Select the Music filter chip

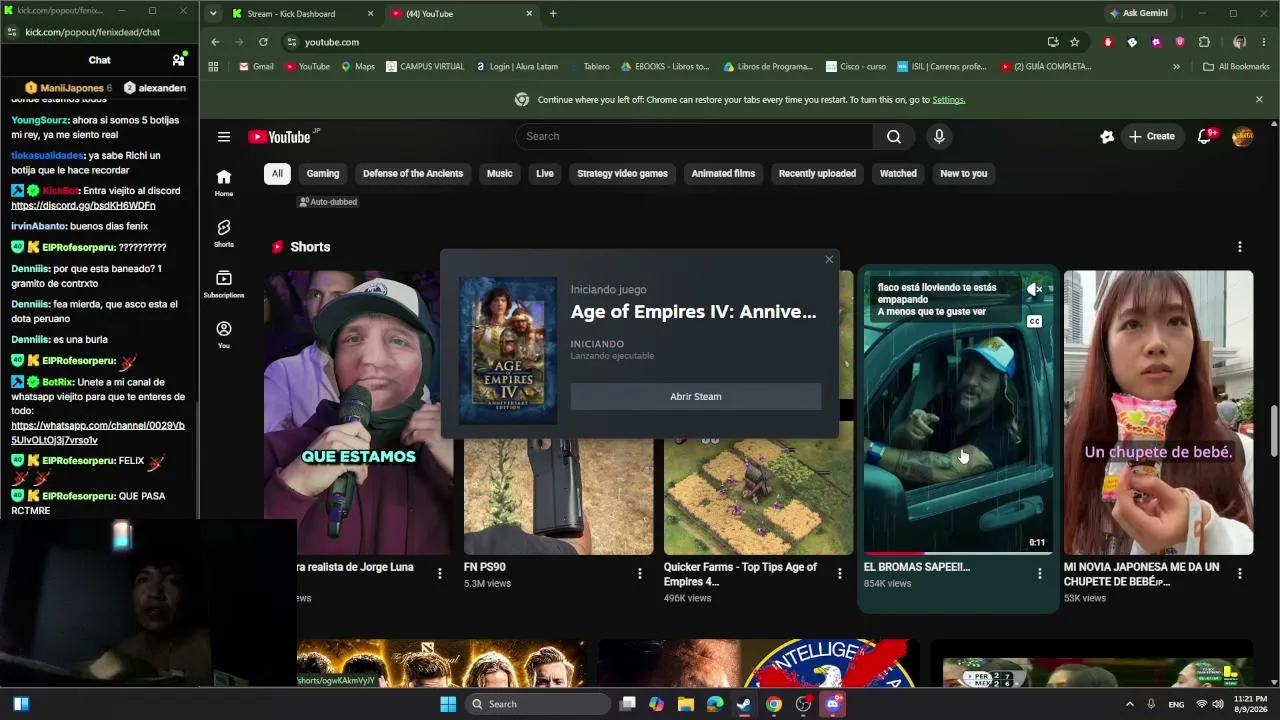click(x=499, y=174)
